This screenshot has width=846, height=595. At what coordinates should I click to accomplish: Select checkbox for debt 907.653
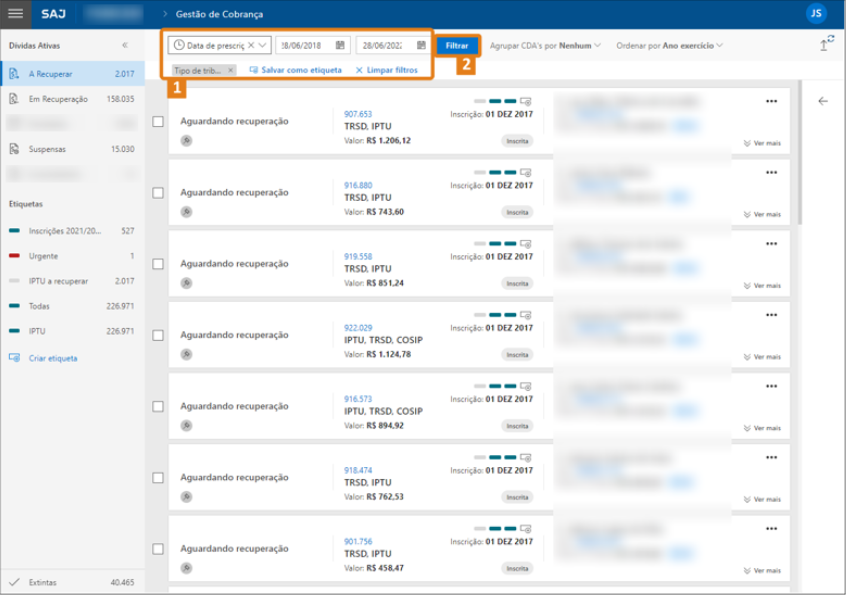tap(158, 122)
